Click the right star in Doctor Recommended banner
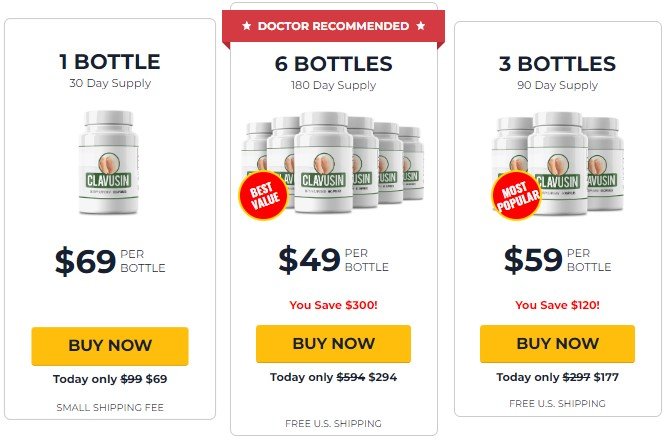 (x=421, y=26)
